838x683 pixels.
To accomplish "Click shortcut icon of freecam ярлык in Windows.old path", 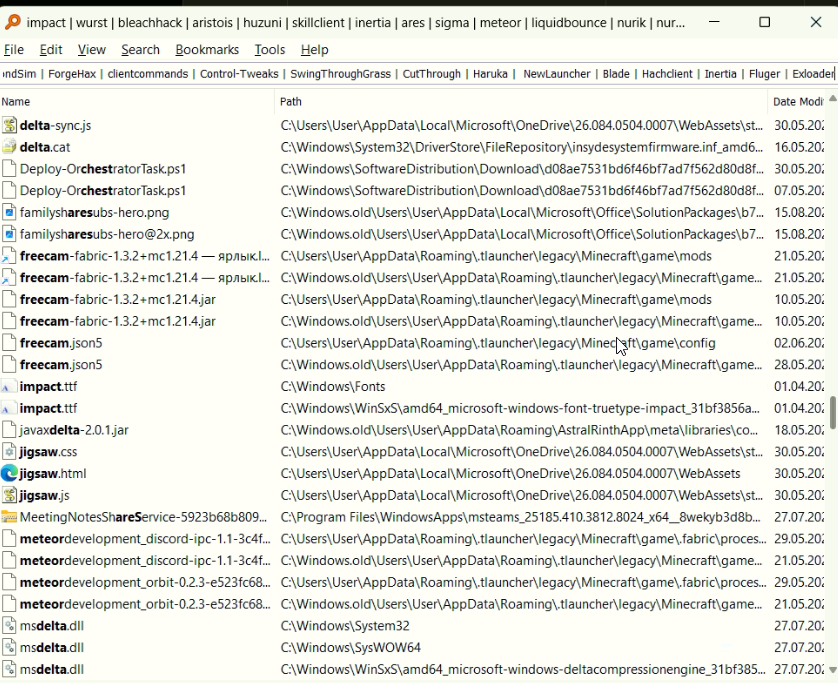I will click(9, 278).
